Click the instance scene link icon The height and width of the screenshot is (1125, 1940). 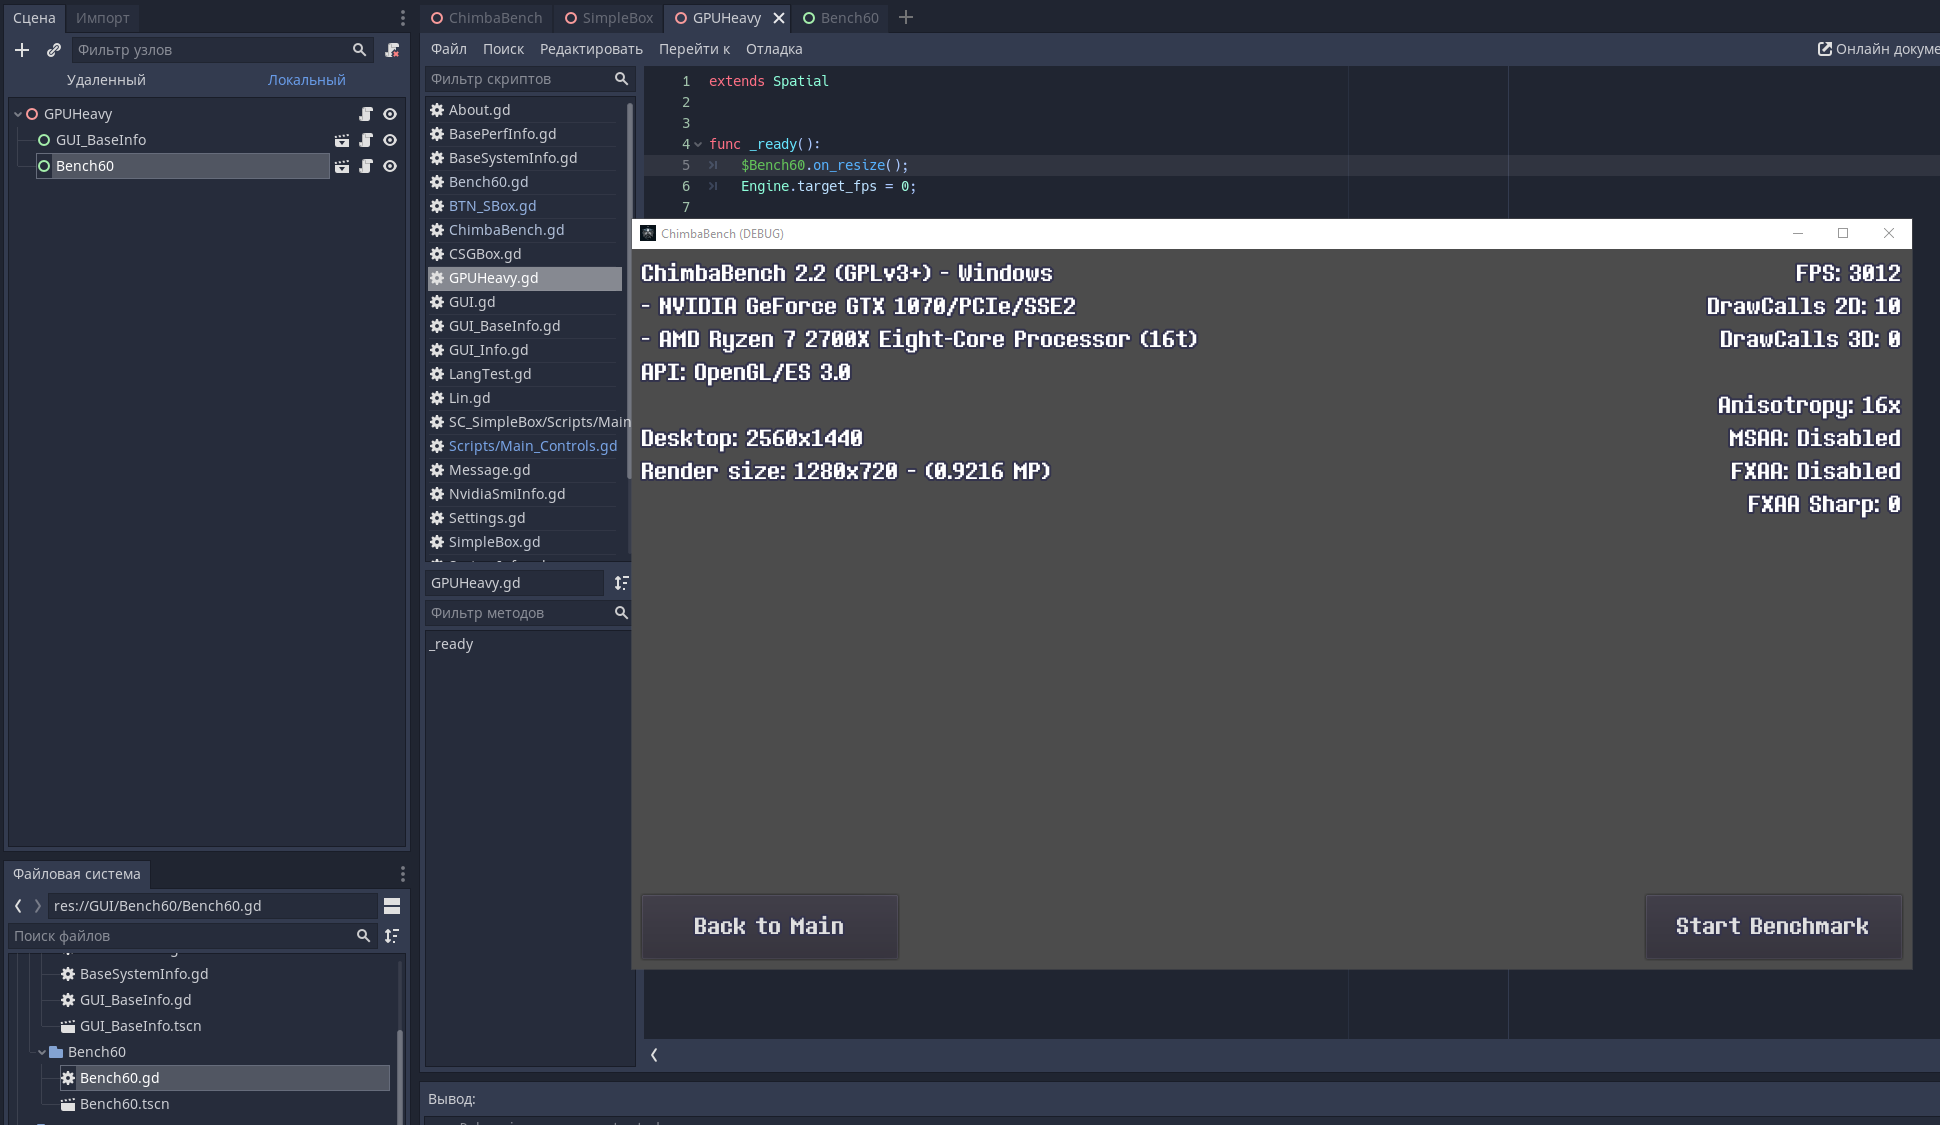[x=54, y=50]
